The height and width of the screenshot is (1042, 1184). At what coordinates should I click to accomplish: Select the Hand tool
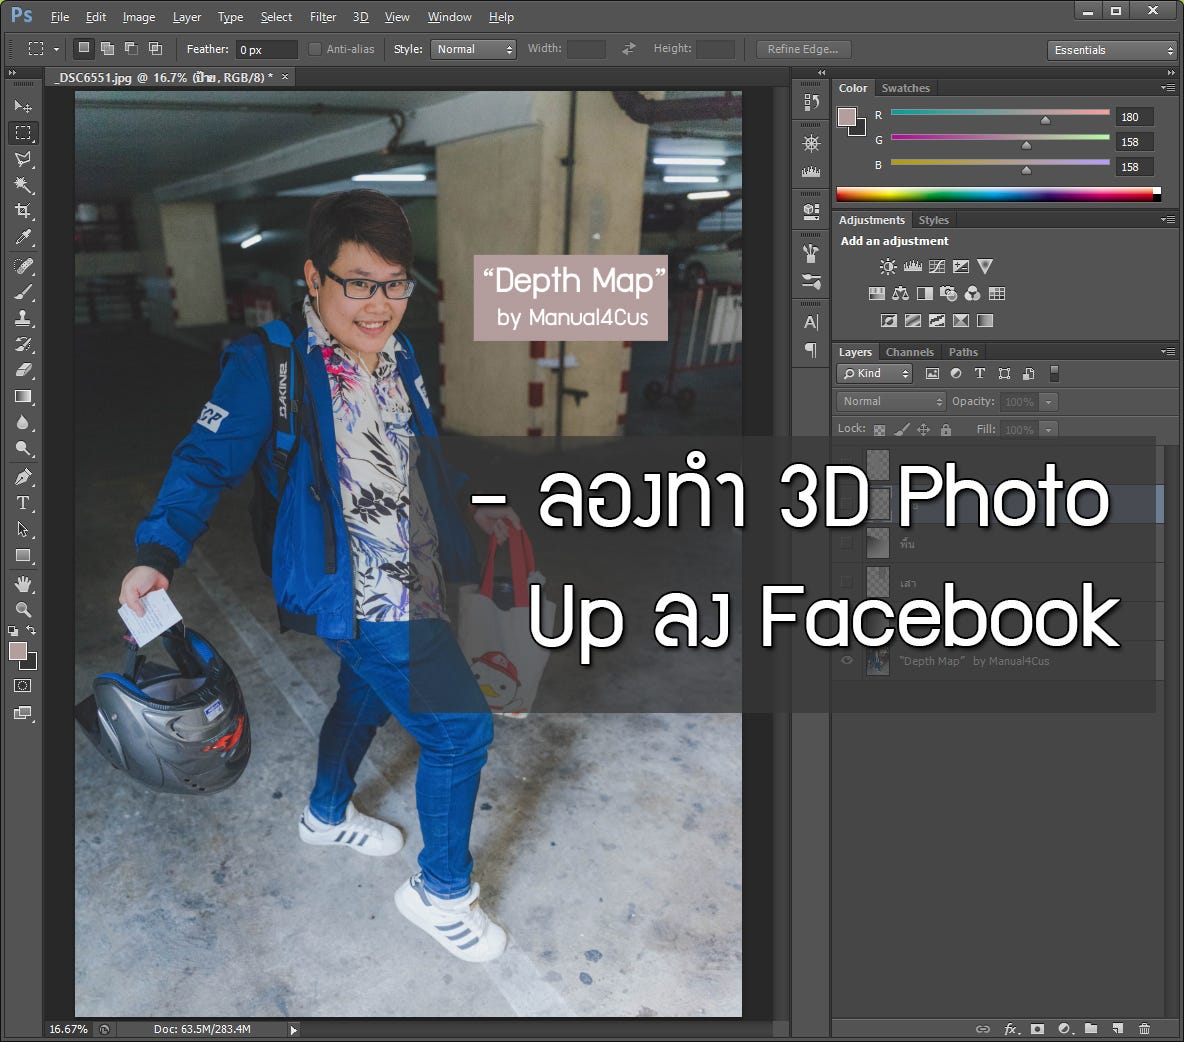(23, 584)
